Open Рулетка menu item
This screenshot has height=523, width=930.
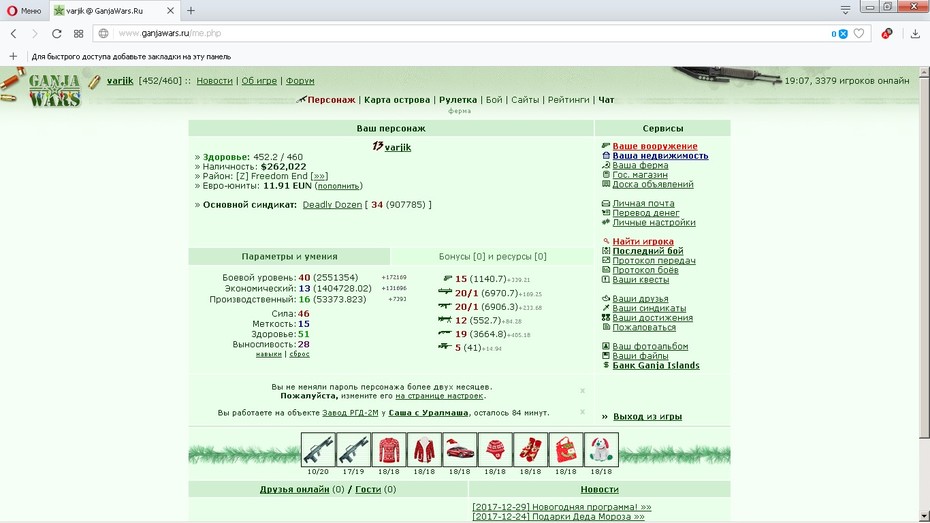[458, 100]
